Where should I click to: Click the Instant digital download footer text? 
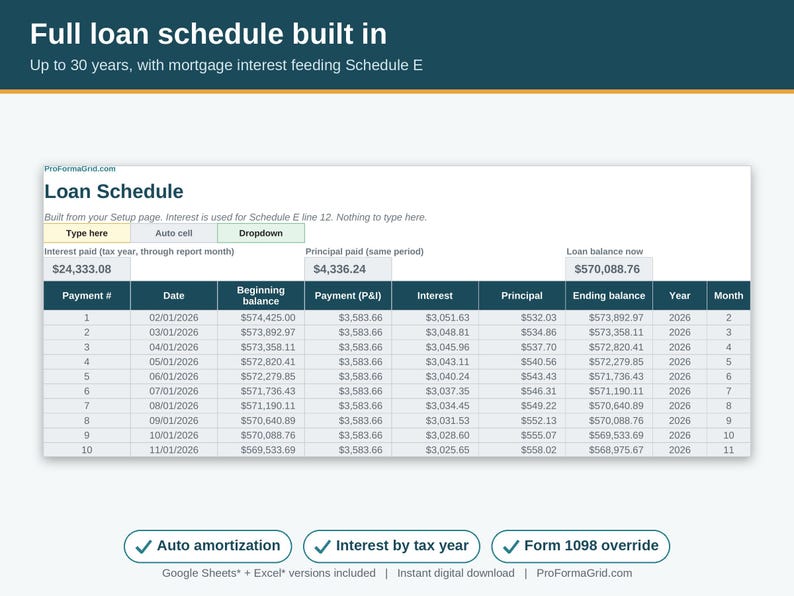[x=456, y=573]
